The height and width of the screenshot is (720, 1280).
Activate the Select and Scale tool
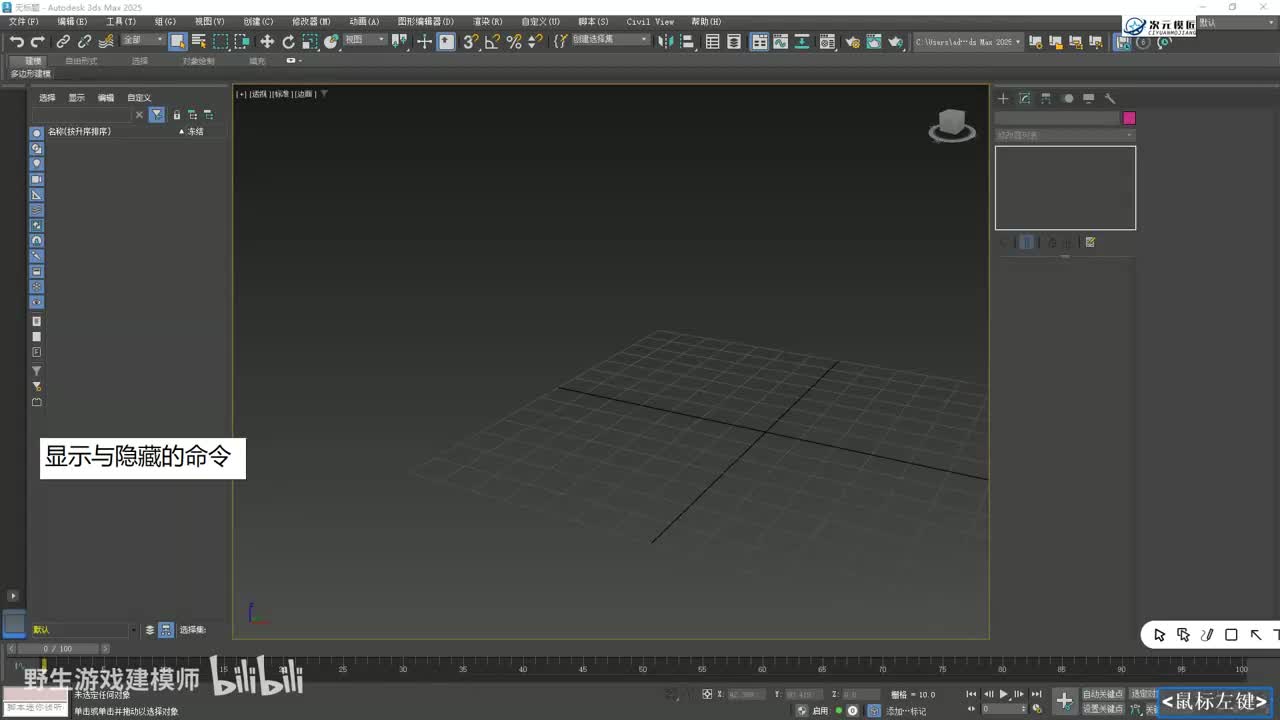[310, 41]
